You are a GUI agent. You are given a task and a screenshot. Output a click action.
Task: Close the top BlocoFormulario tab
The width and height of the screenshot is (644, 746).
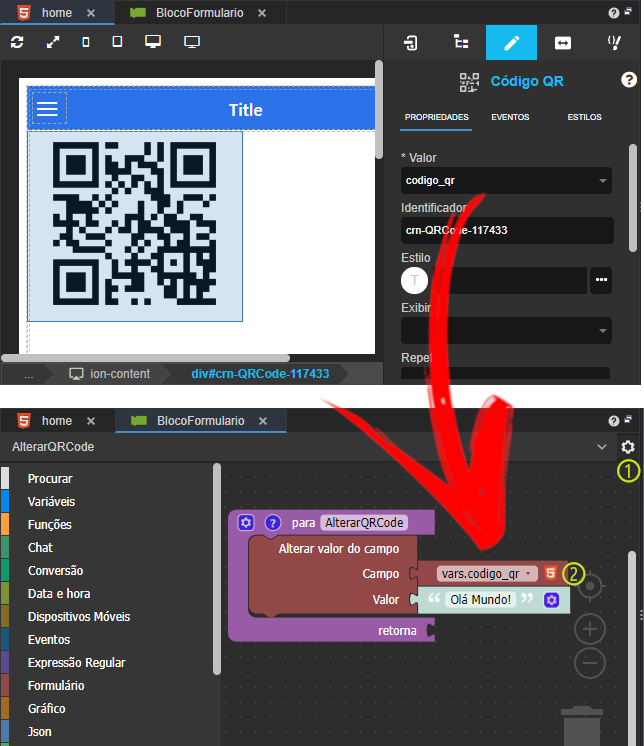tap(262, 13)
